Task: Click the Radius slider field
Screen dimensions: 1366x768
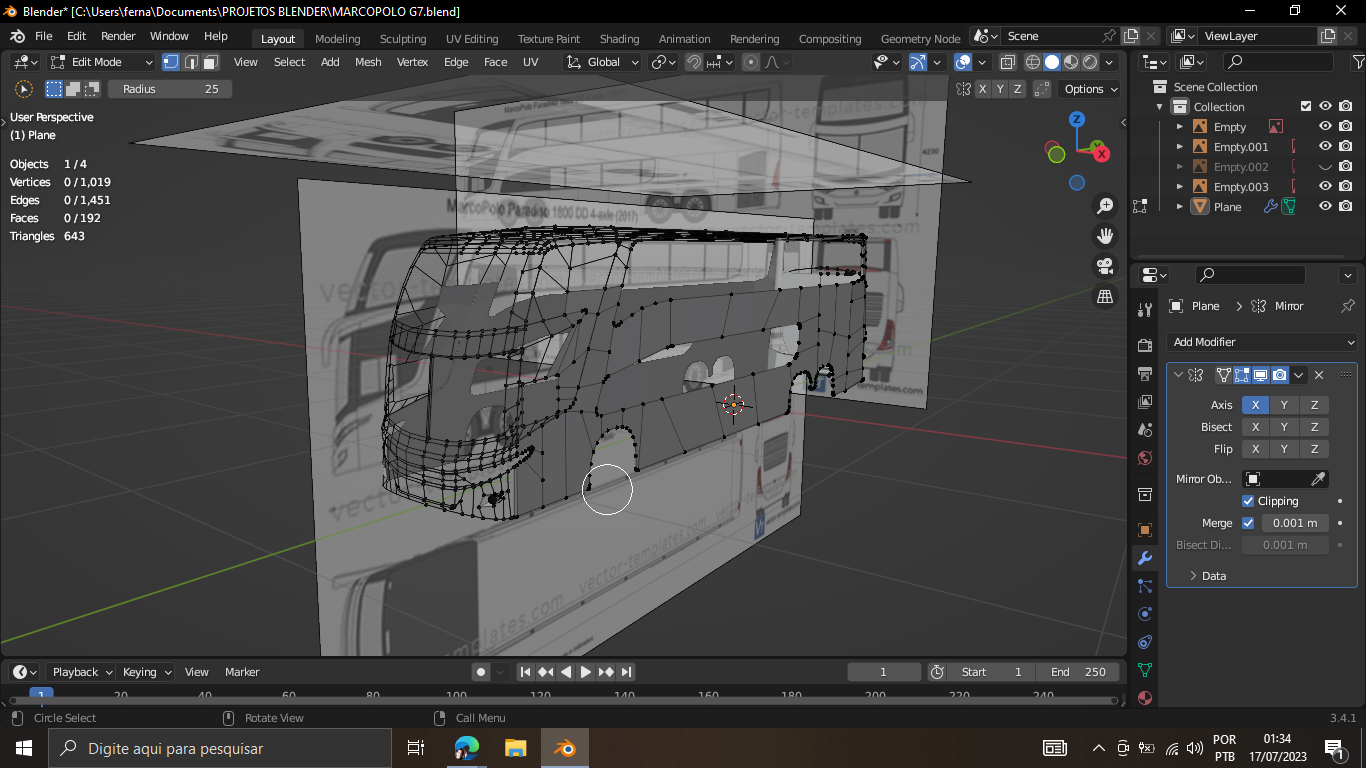Action: tap(170, 89)
